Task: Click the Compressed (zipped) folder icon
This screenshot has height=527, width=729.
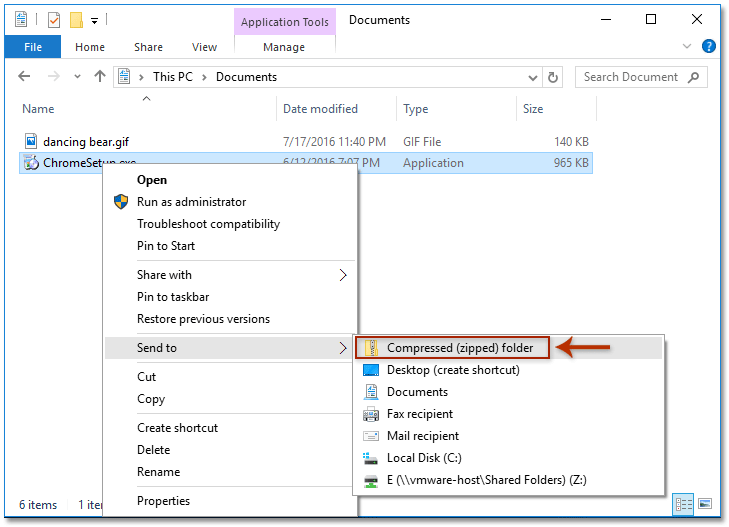Action: click(372, 348)
